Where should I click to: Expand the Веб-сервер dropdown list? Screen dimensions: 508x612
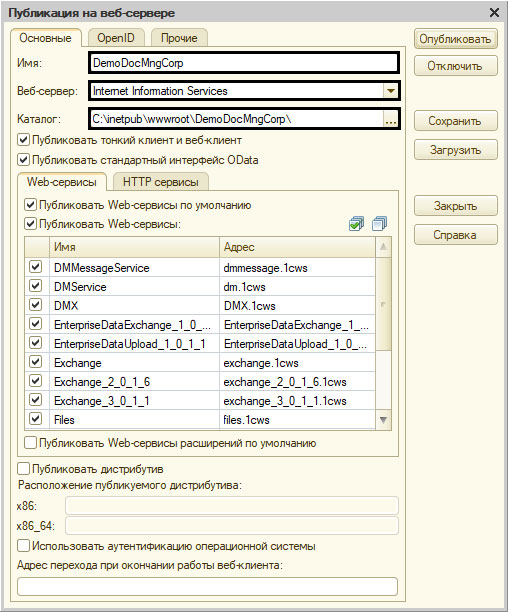coord(391,91)
